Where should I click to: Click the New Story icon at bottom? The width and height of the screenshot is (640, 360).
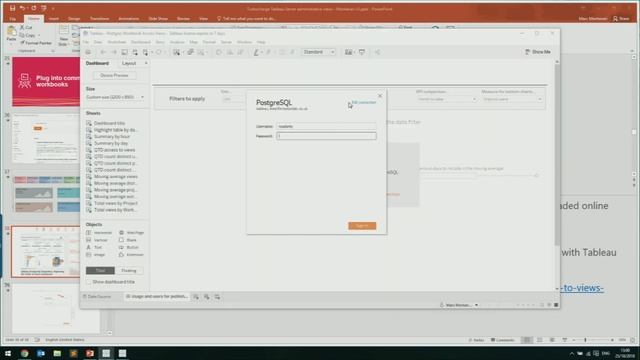217,297
